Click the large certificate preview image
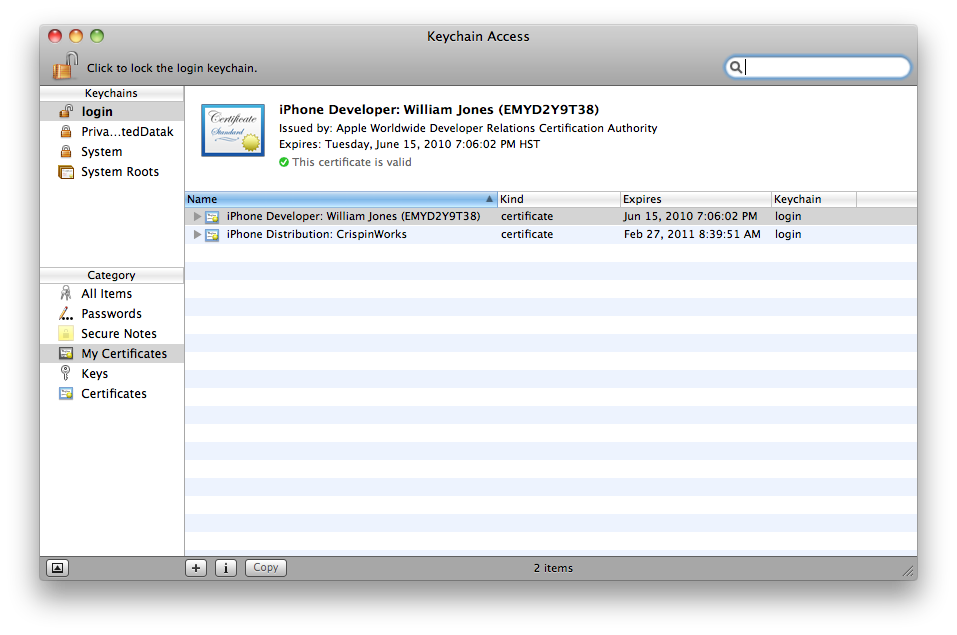This screenshot has width=957, height=635. 233,130
